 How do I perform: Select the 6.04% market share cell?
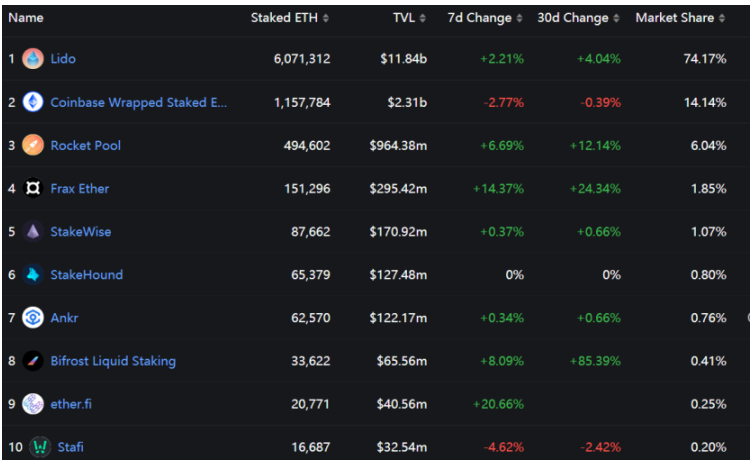point(708,145)
